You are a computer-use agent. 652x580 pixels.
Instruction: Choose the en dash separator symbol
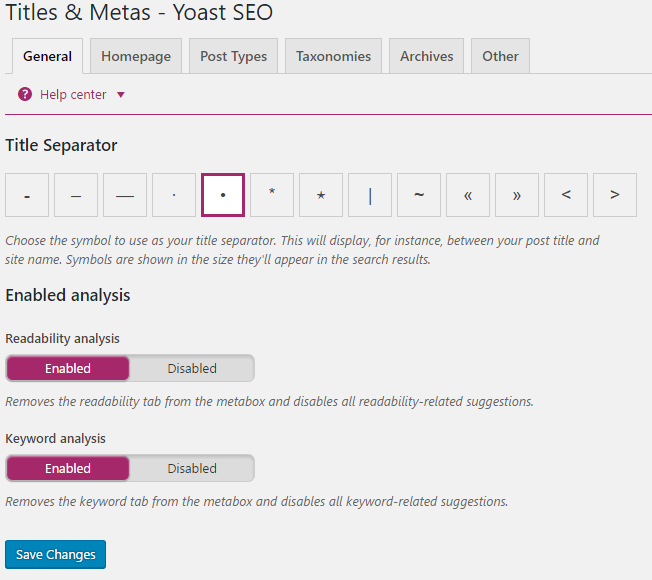76,195
